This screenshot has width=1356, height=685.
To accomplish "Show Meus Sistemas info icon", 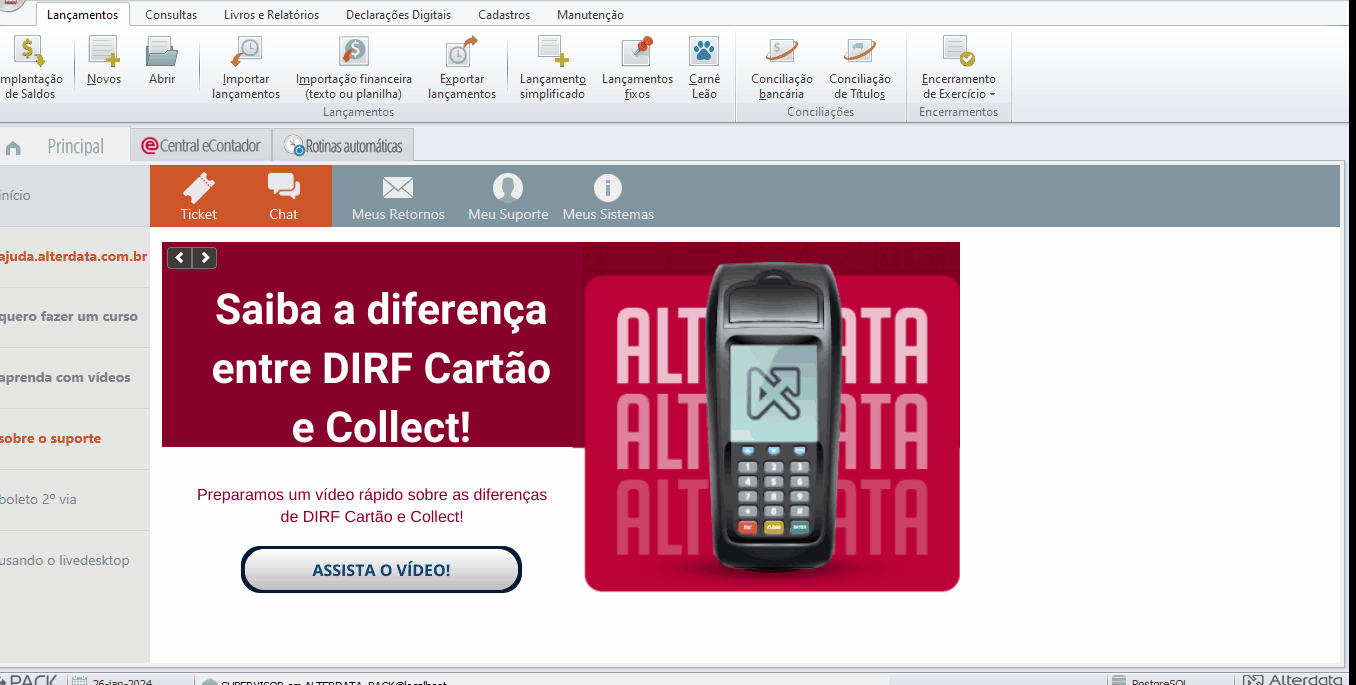I will (x=608, y=196).
